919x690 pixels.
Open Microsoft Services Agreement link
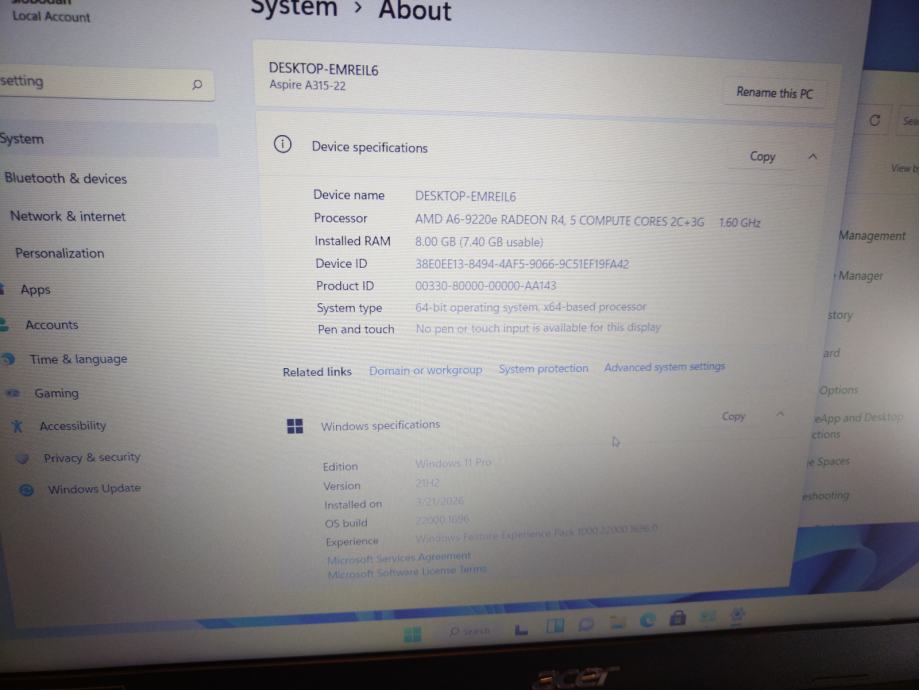click(399, 557)
